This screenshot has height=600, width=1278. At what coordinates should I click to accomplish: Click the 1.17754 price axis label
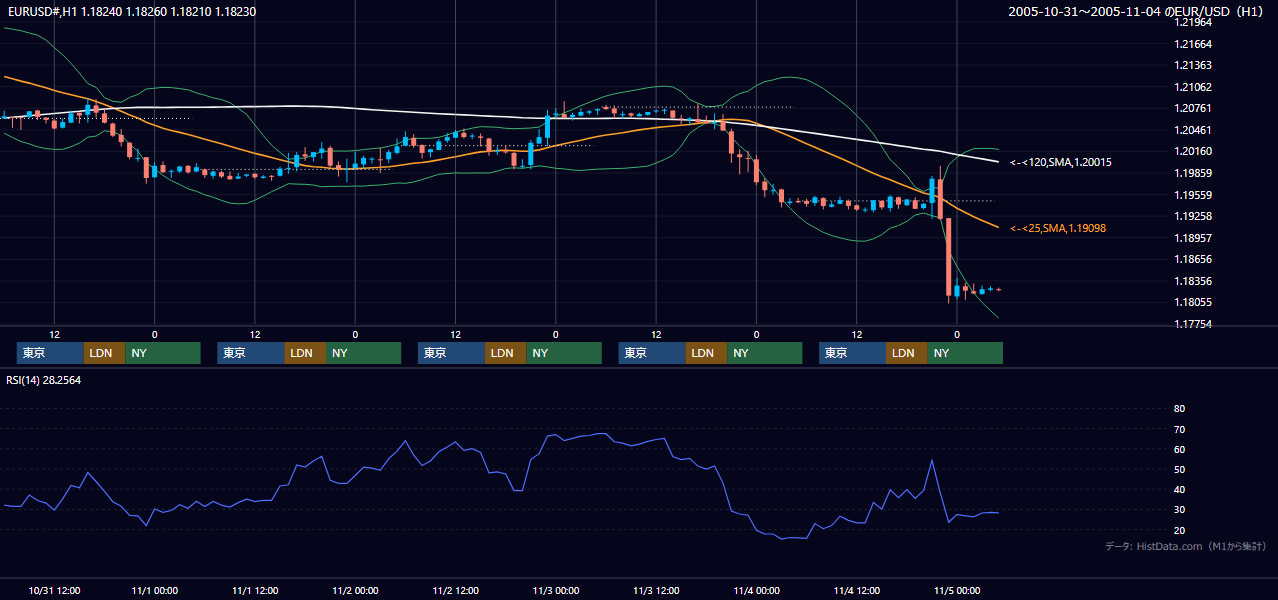tap(1193, 324)
